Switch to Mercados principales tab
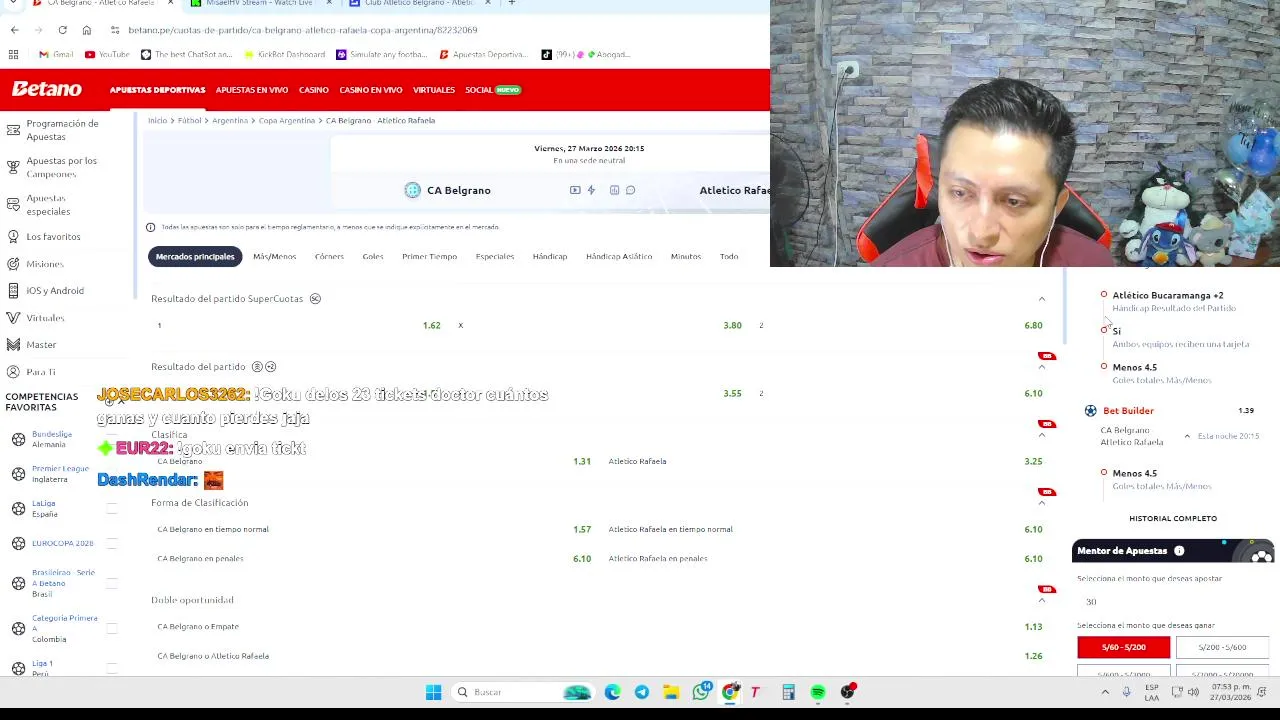 click(195, 257)
